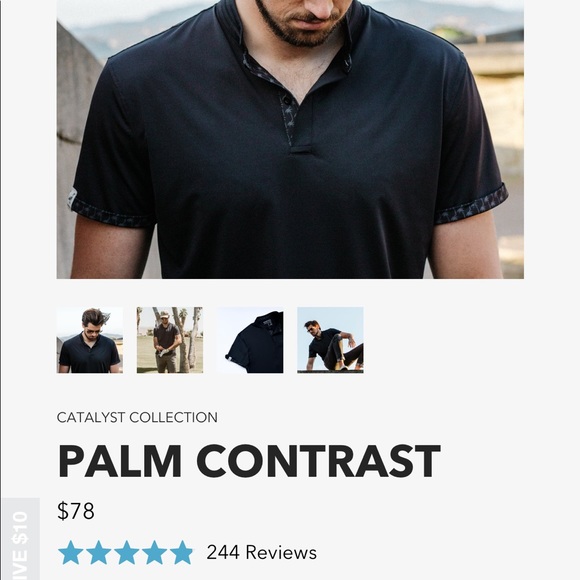The width and height of the screenshot is (580, 580).
Task: Click the polo placket button in main photo
Action: coord(286,100)
